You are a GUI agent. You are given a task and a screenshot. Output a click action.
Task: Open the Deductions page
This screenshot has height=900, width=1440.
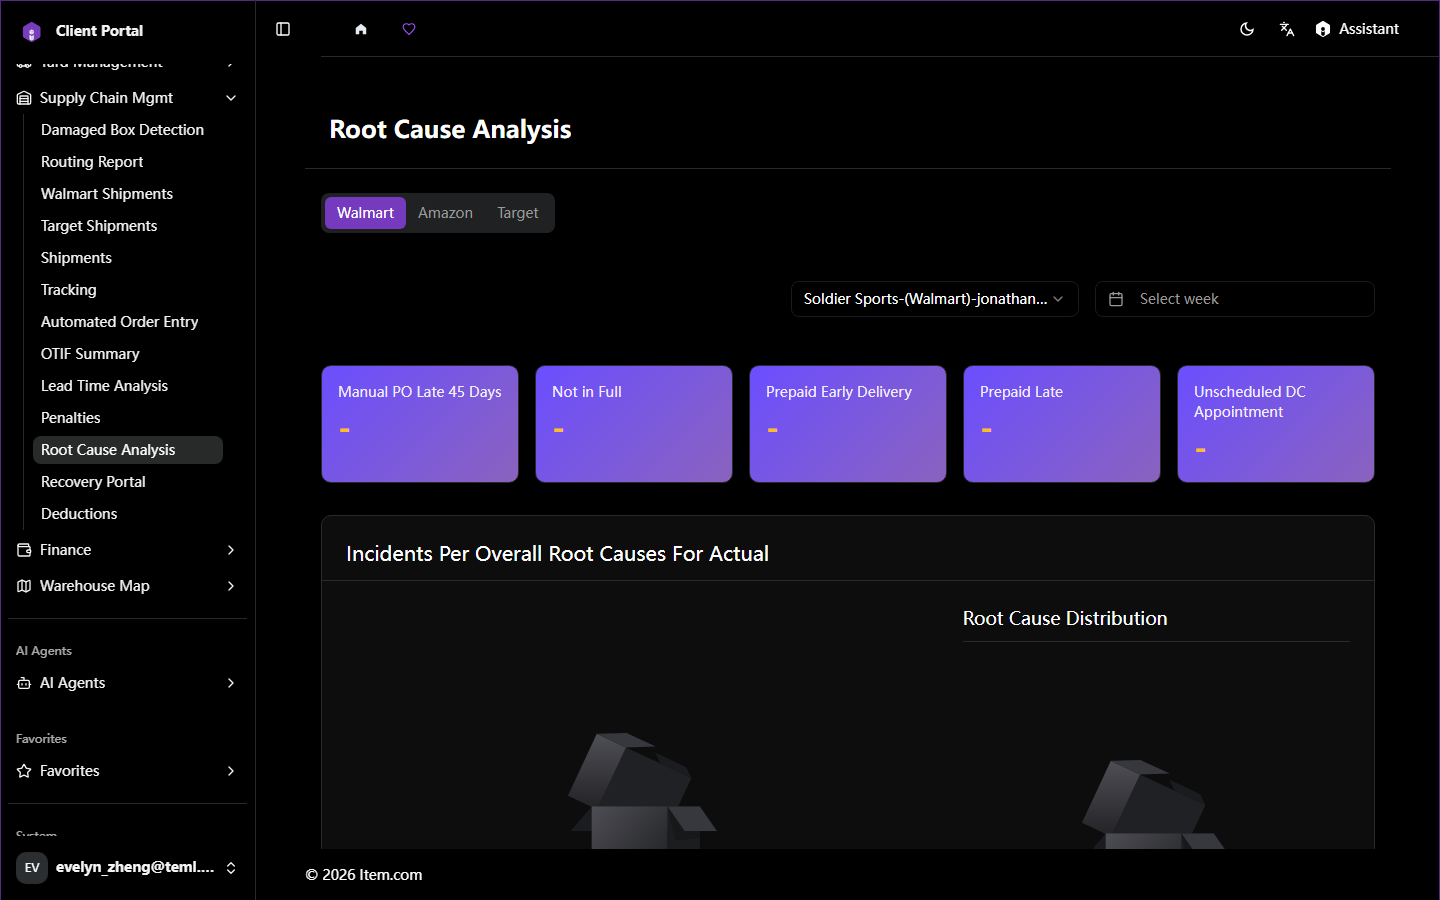pyautogui.click(x=128, y=514)
